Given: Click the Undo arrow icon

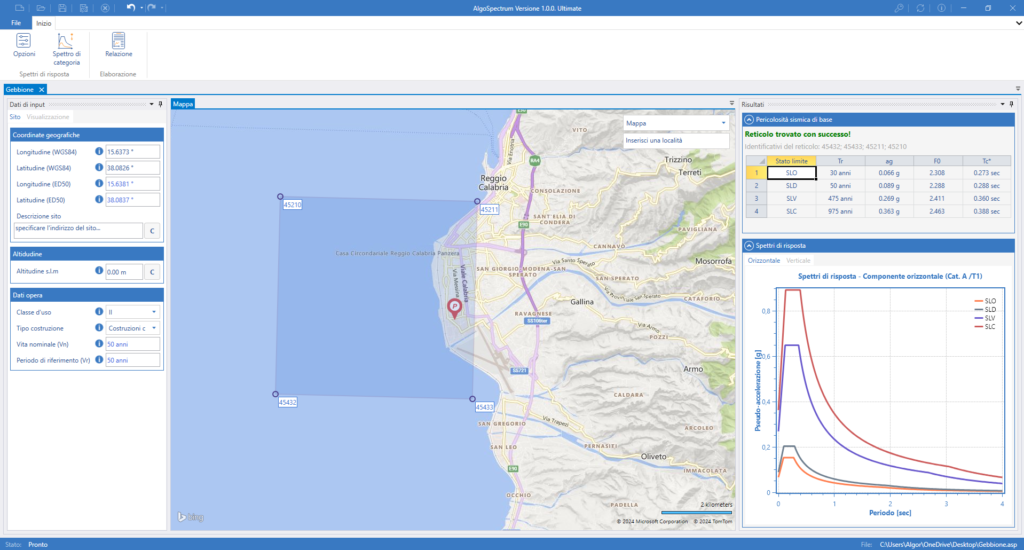Looking at the screenshot, I should (x=131, y=8).
